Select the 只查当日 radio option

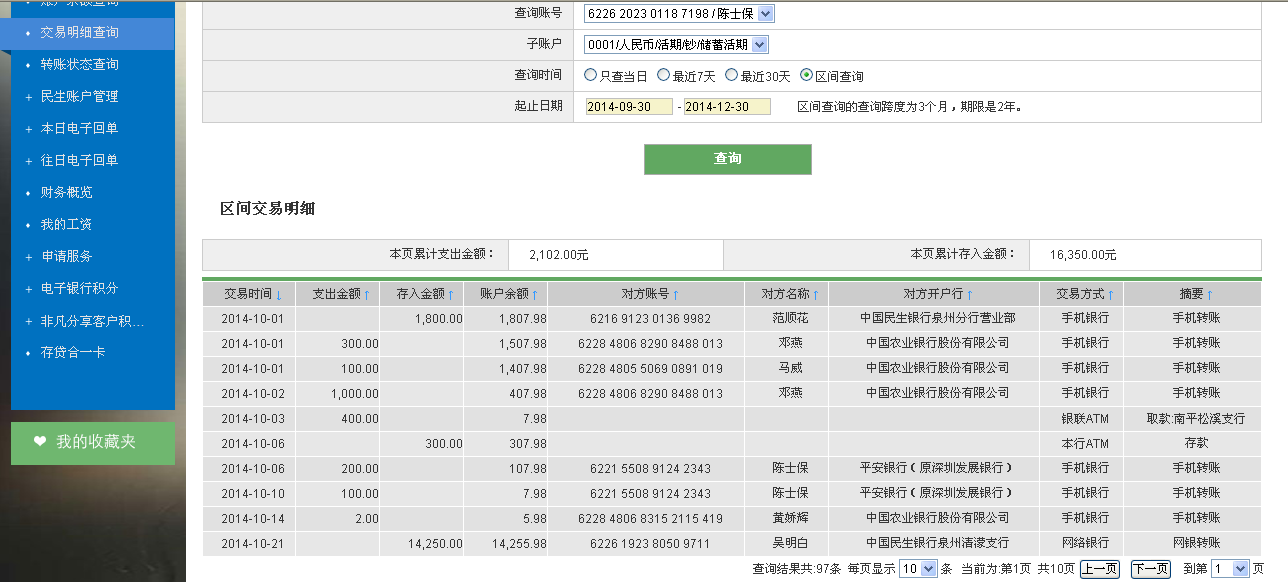[x=590, y=75]
